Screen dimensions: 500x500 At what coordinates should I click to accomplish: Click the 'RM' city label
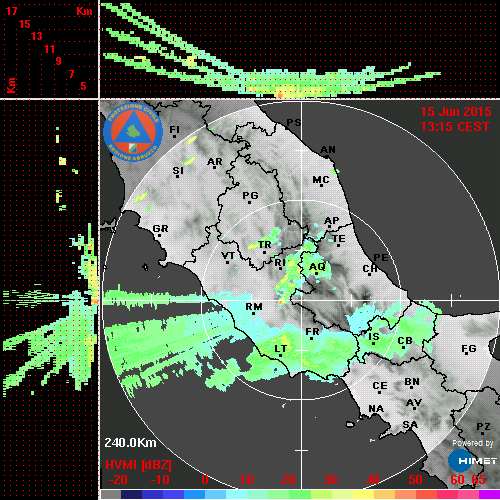click(x=254, y=307)
